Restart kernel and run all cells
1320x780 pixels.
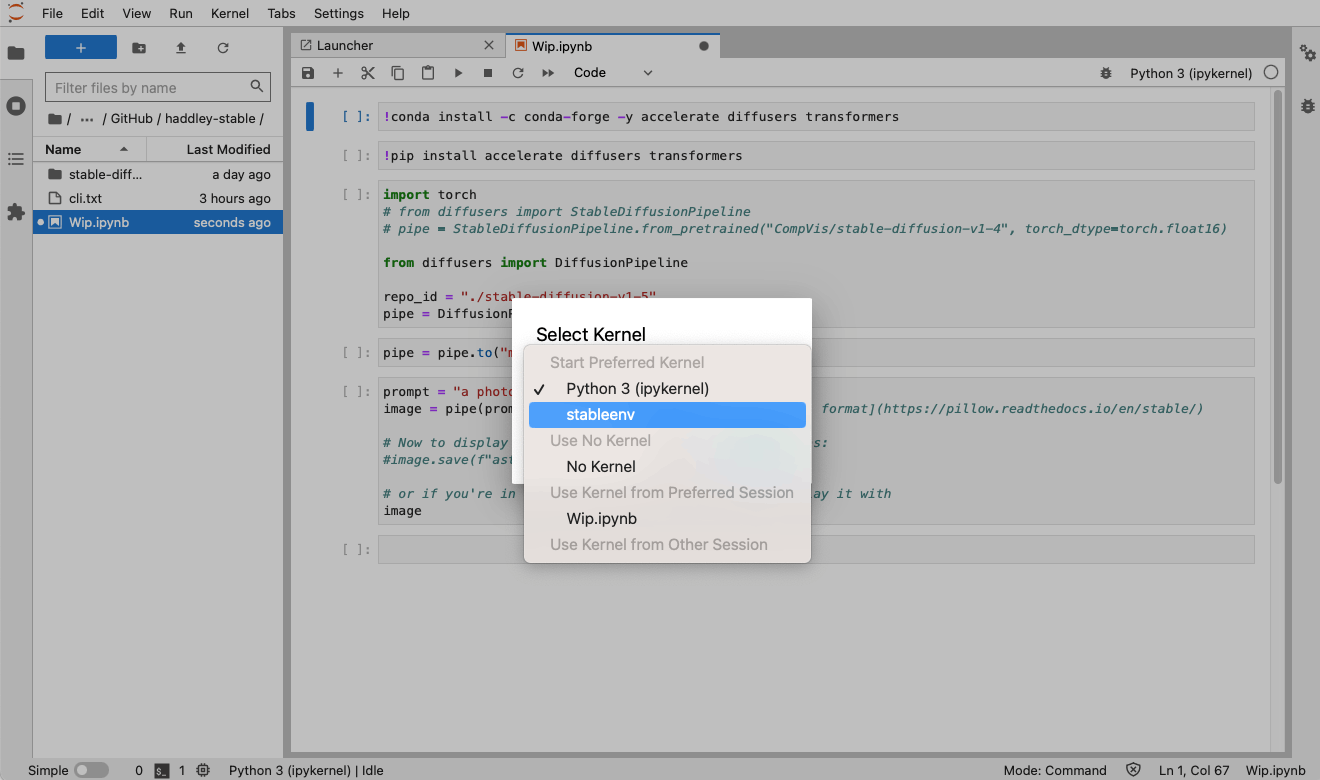pos(548,73)
